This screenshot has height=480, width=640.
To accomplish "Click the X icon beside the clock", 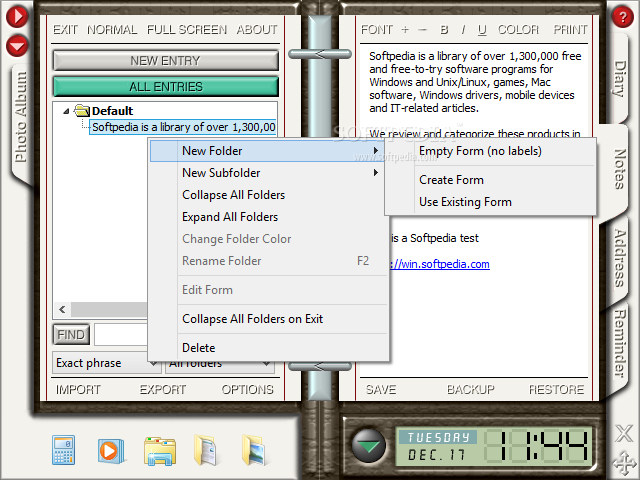I will [624, 433].
